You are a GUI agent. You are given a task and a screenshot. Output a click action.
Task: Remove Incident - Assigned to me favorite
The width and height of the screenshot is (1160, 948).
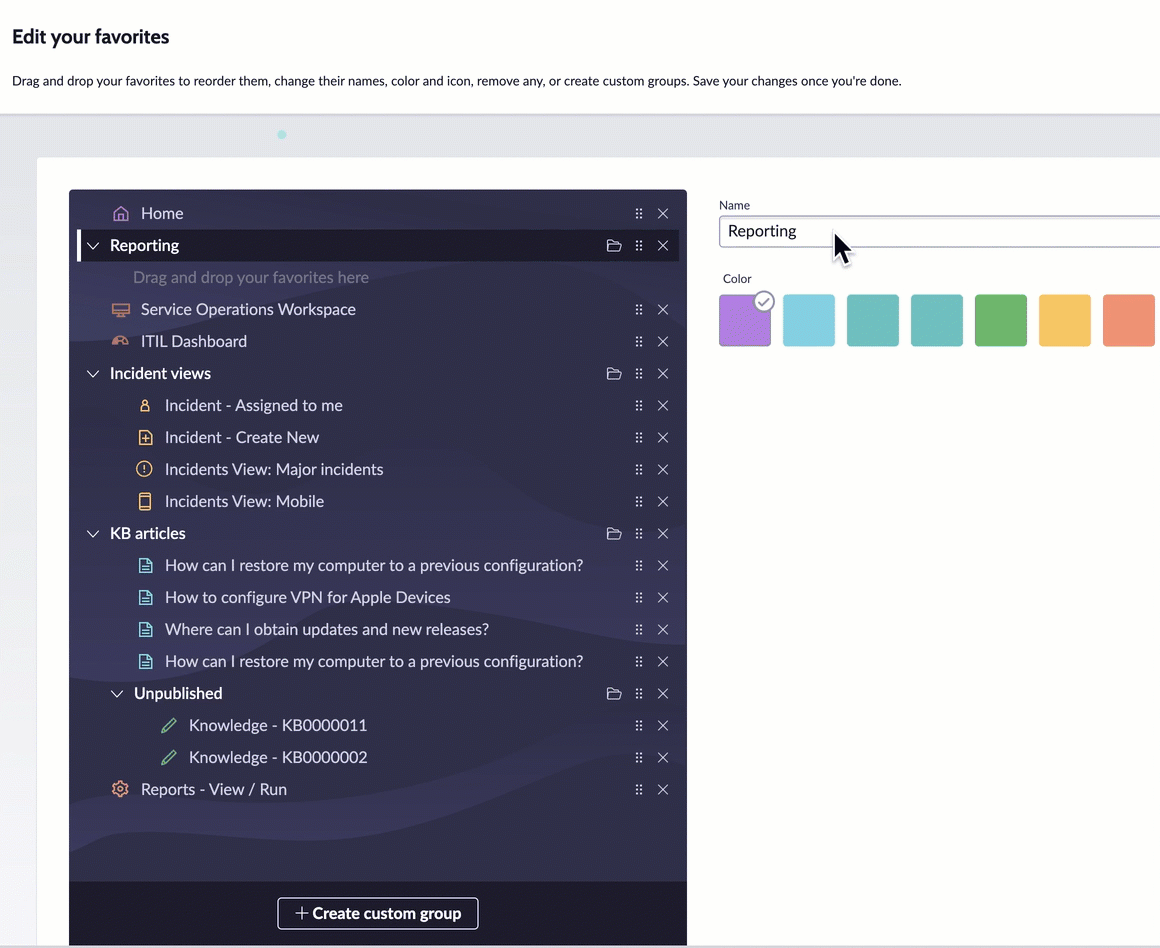click(x=663, y=406)
